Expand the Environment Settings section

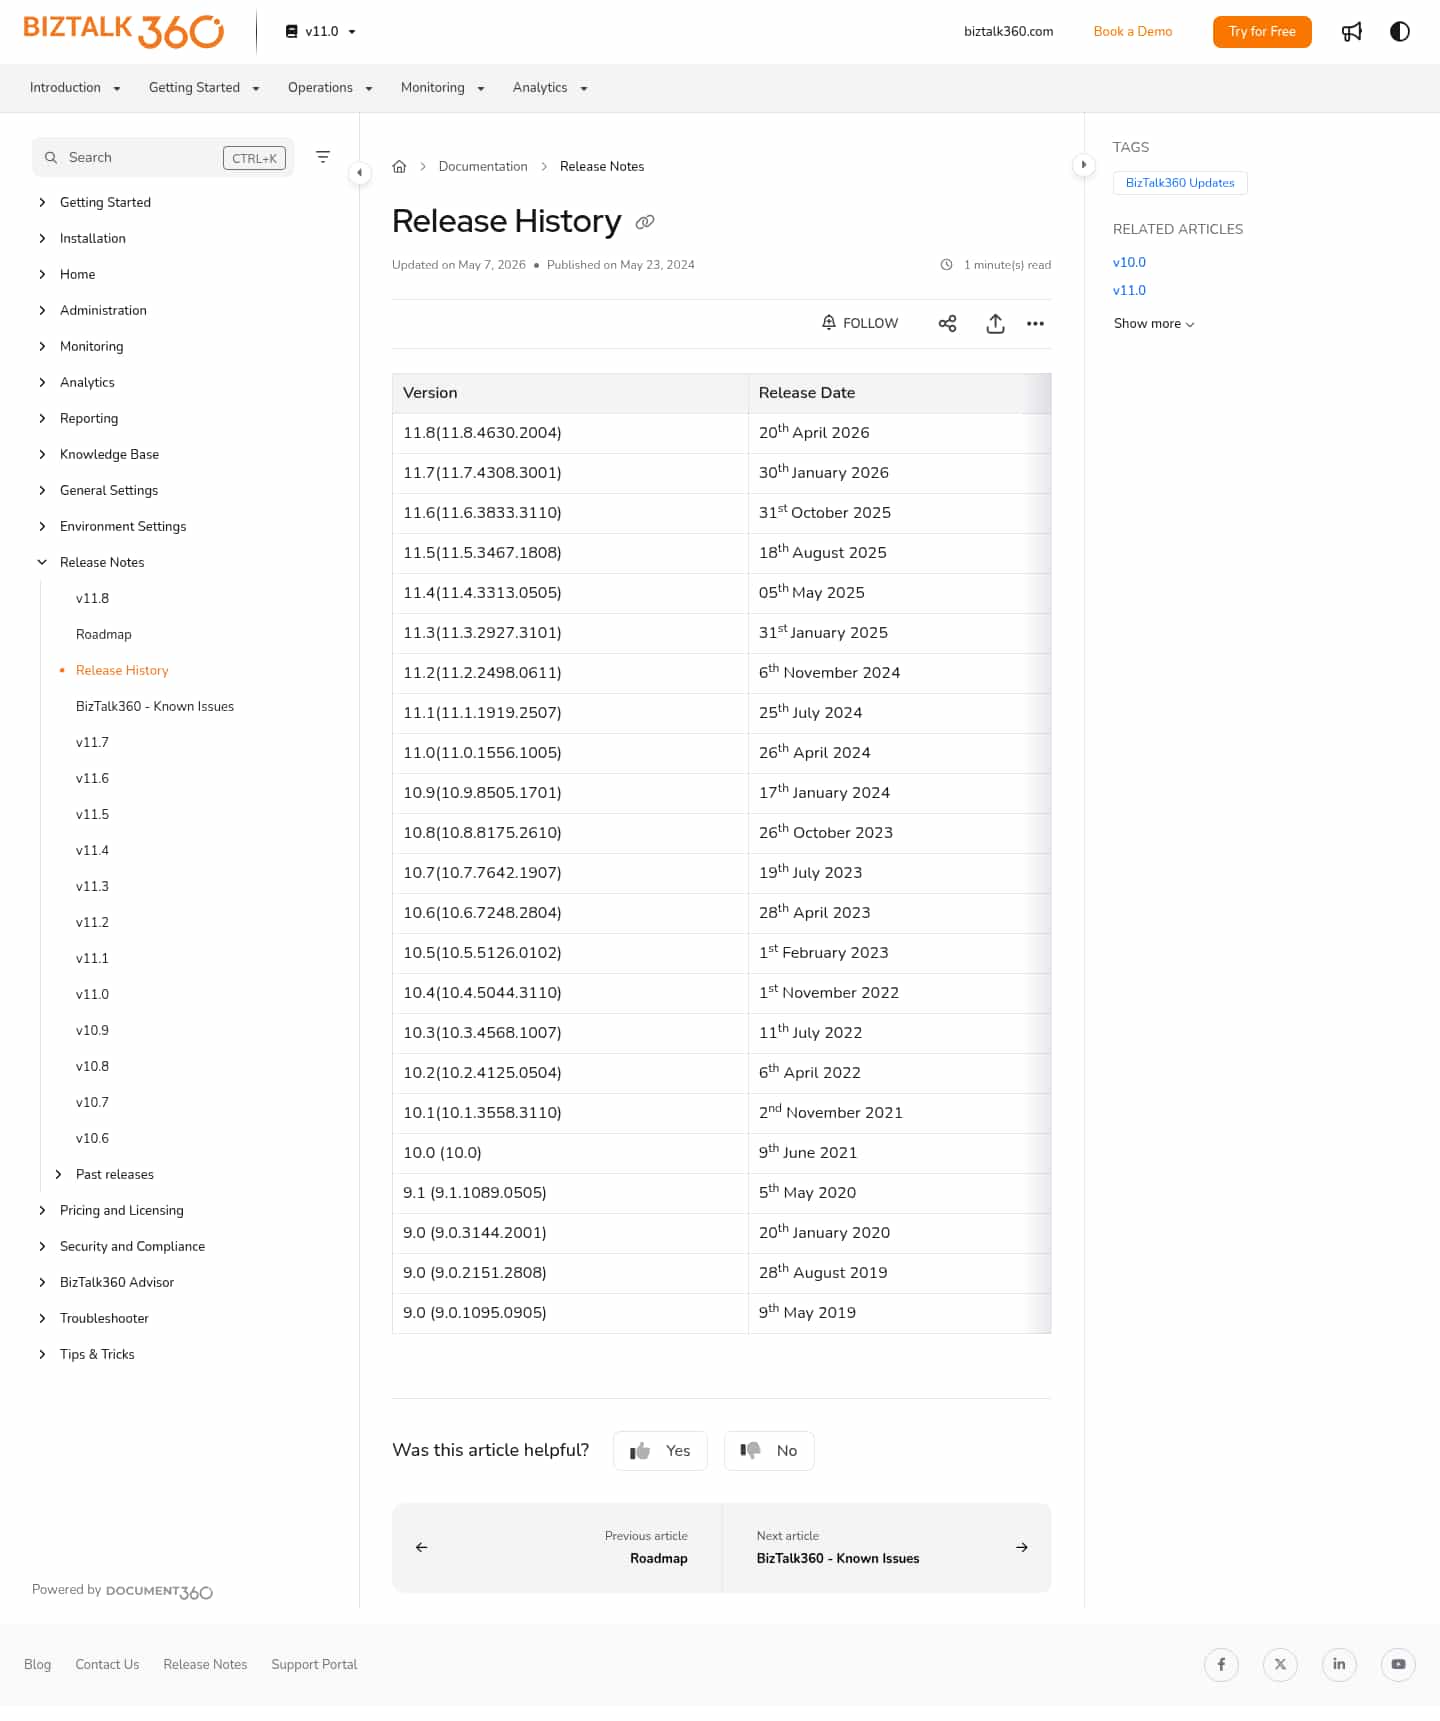pos(42,526)
